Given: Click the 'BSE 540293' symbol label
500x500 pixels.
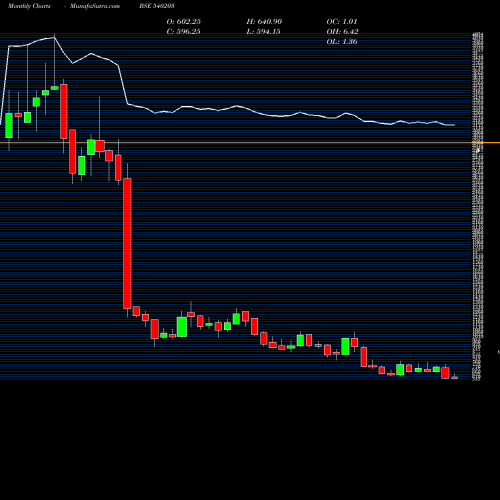Looking at the screenshot, I should 157,6.
